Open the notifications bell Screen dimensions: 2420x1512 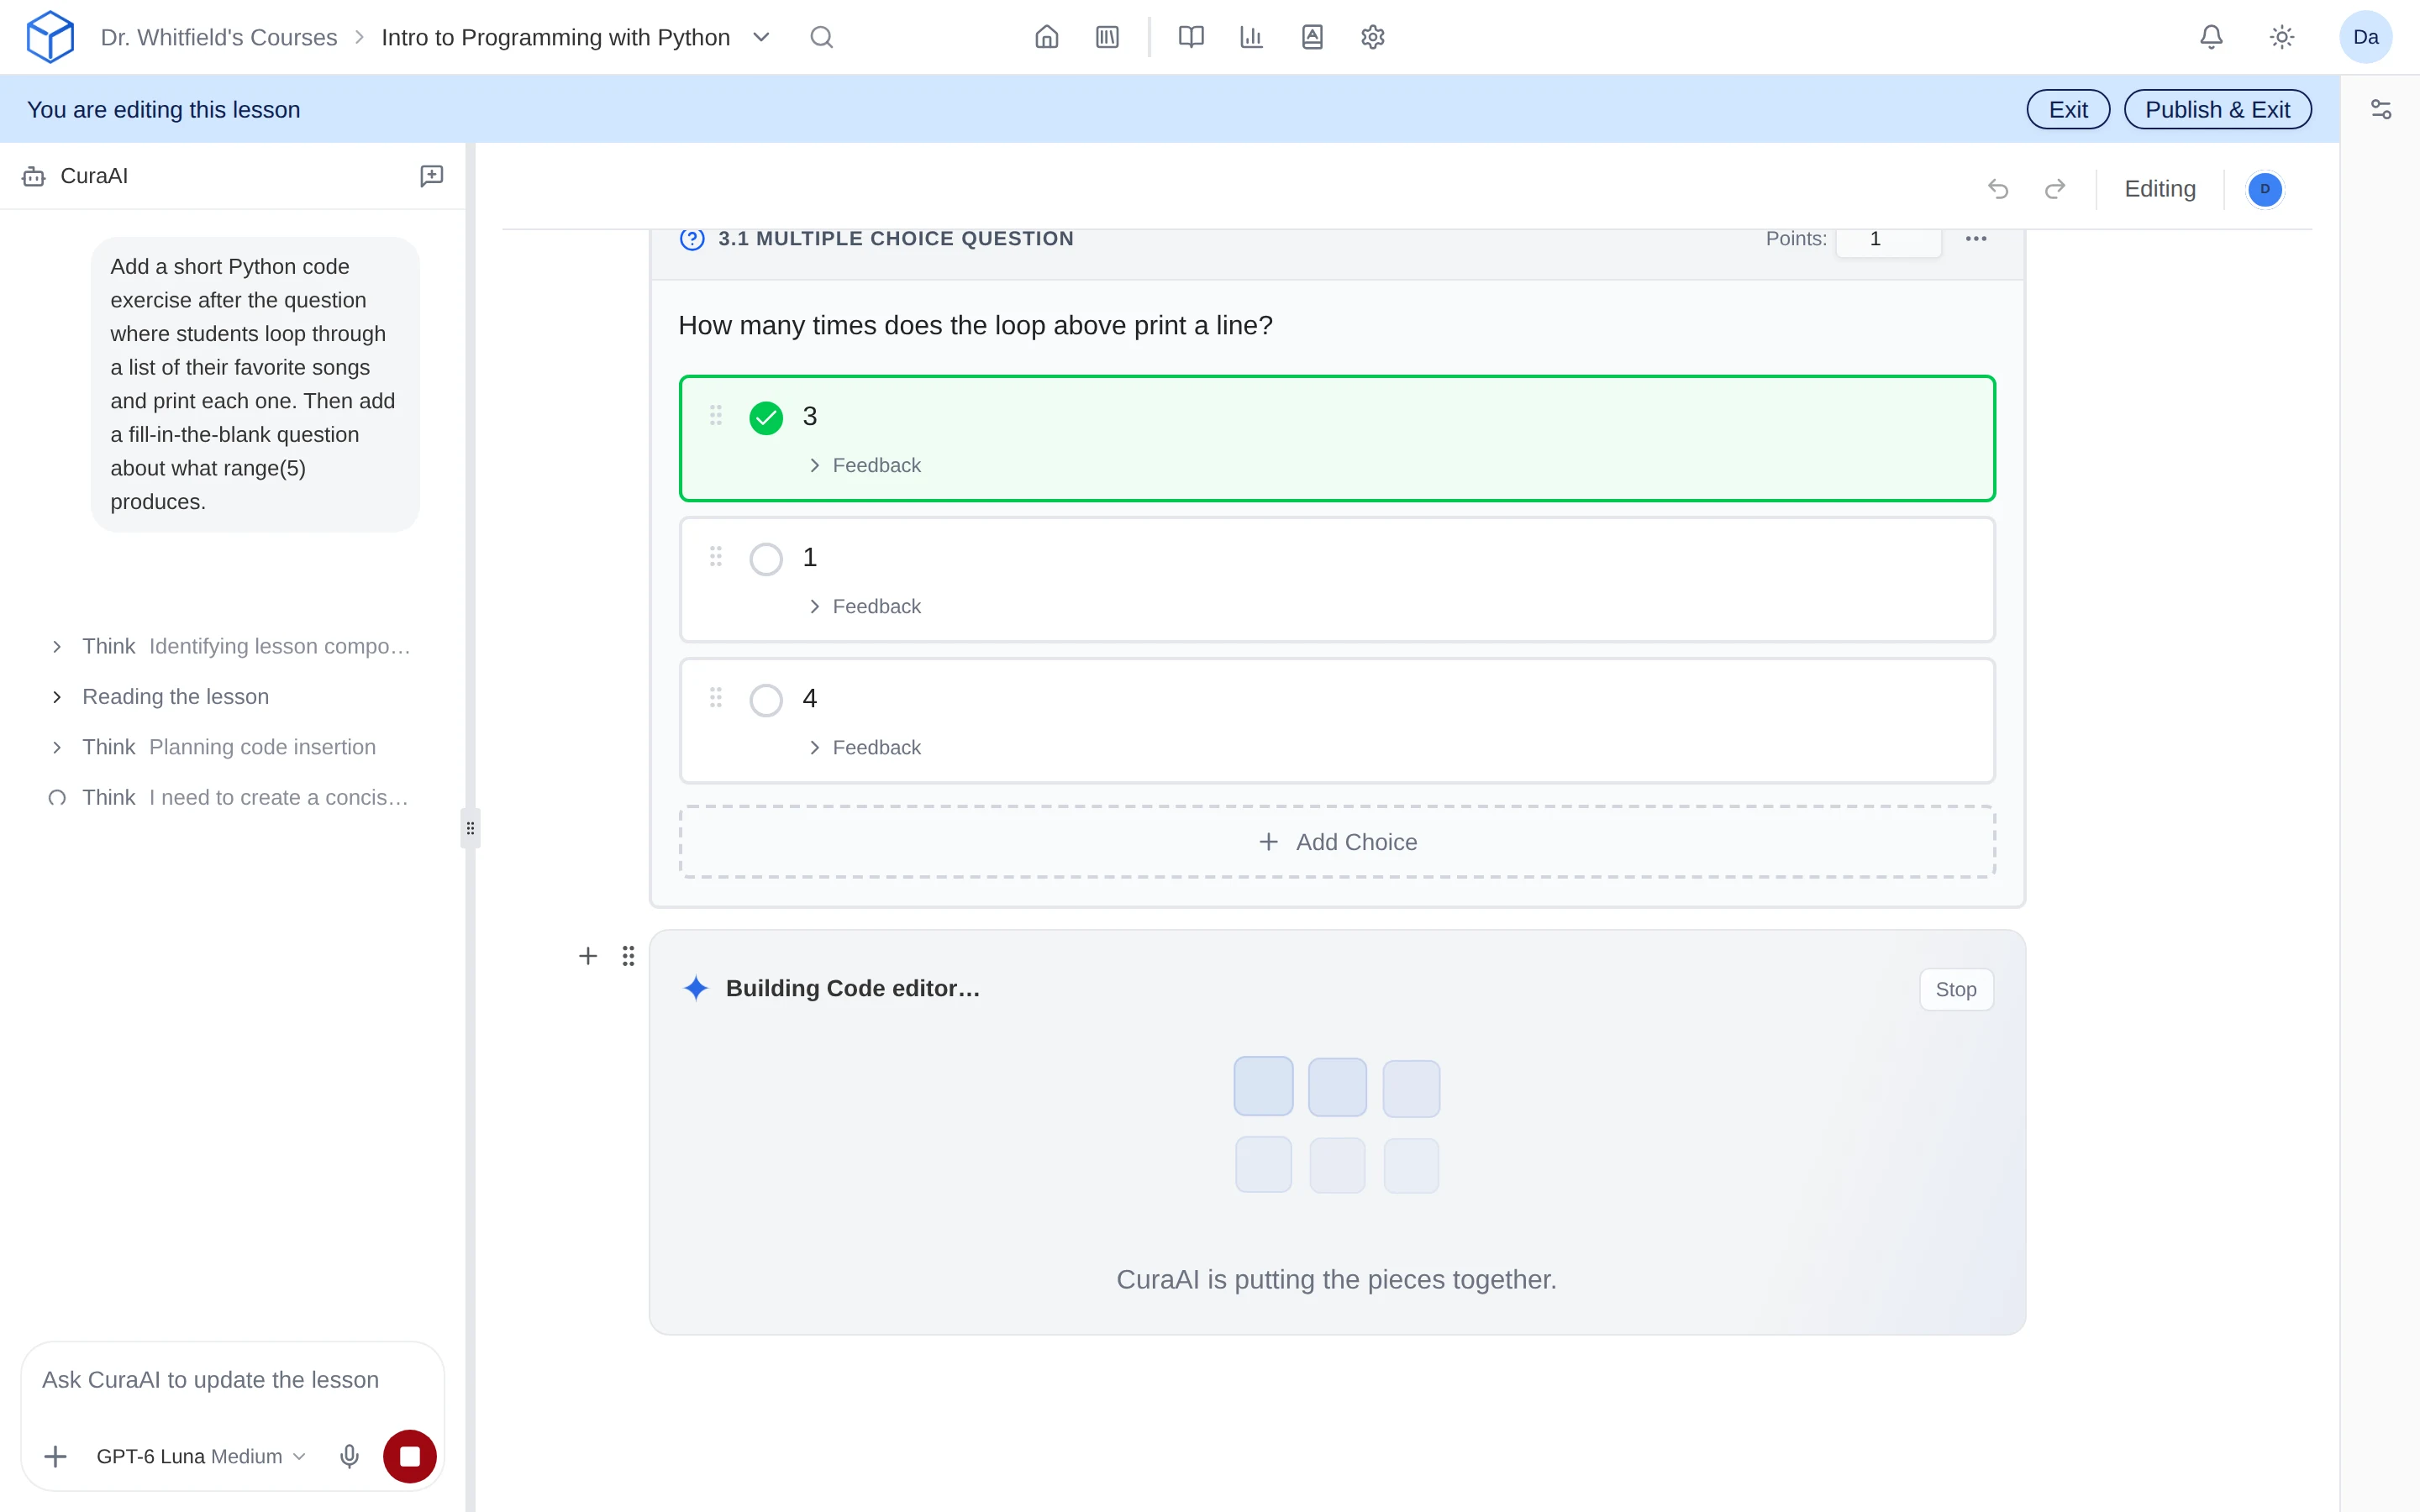coord(2211,37)
